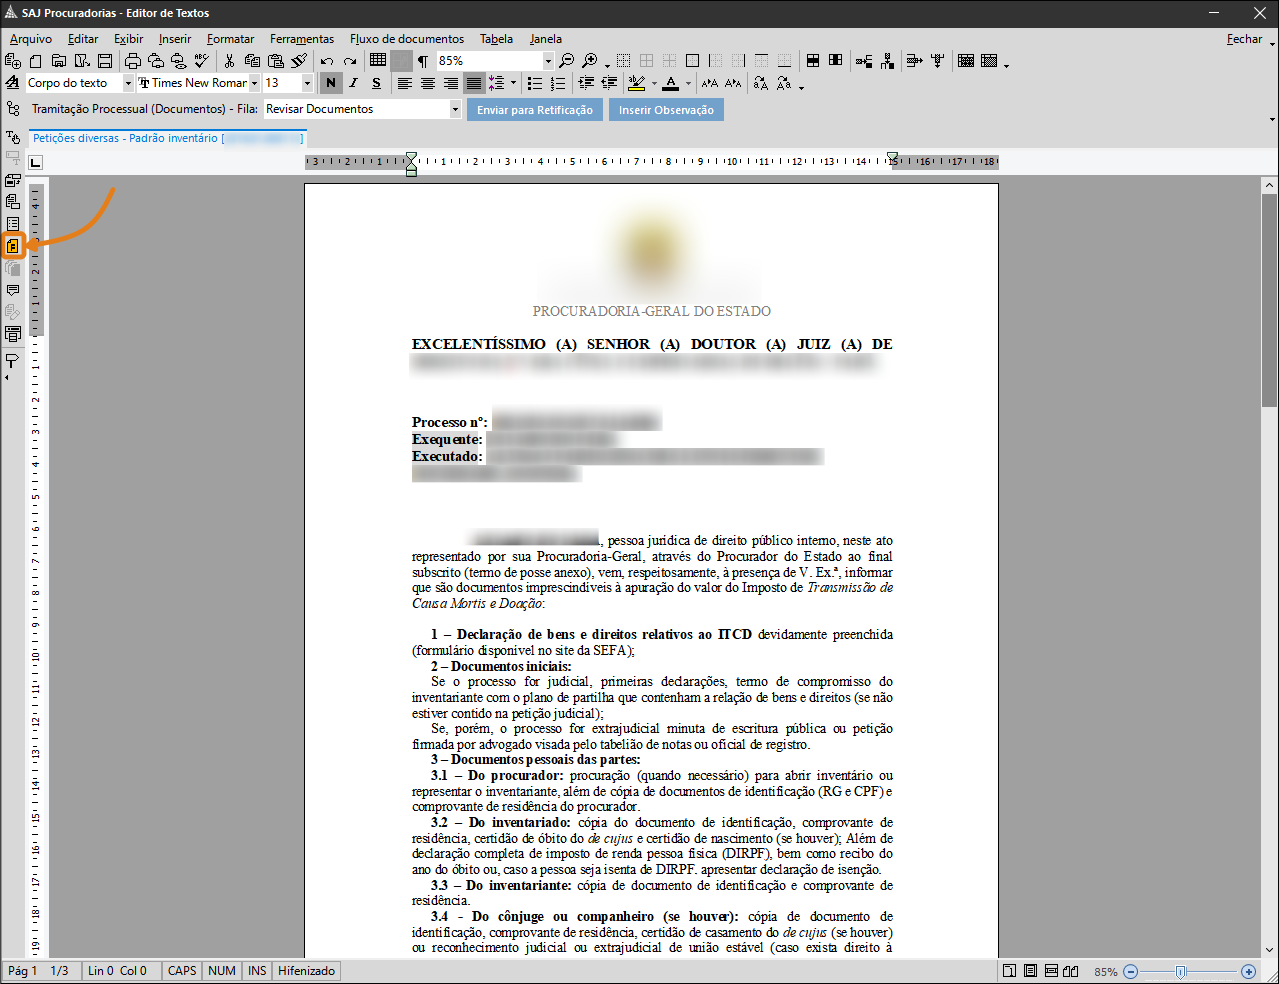1279x984 pixels.
Task: Click the comment balloon icon in left sidebar
Action: (13, 291)
